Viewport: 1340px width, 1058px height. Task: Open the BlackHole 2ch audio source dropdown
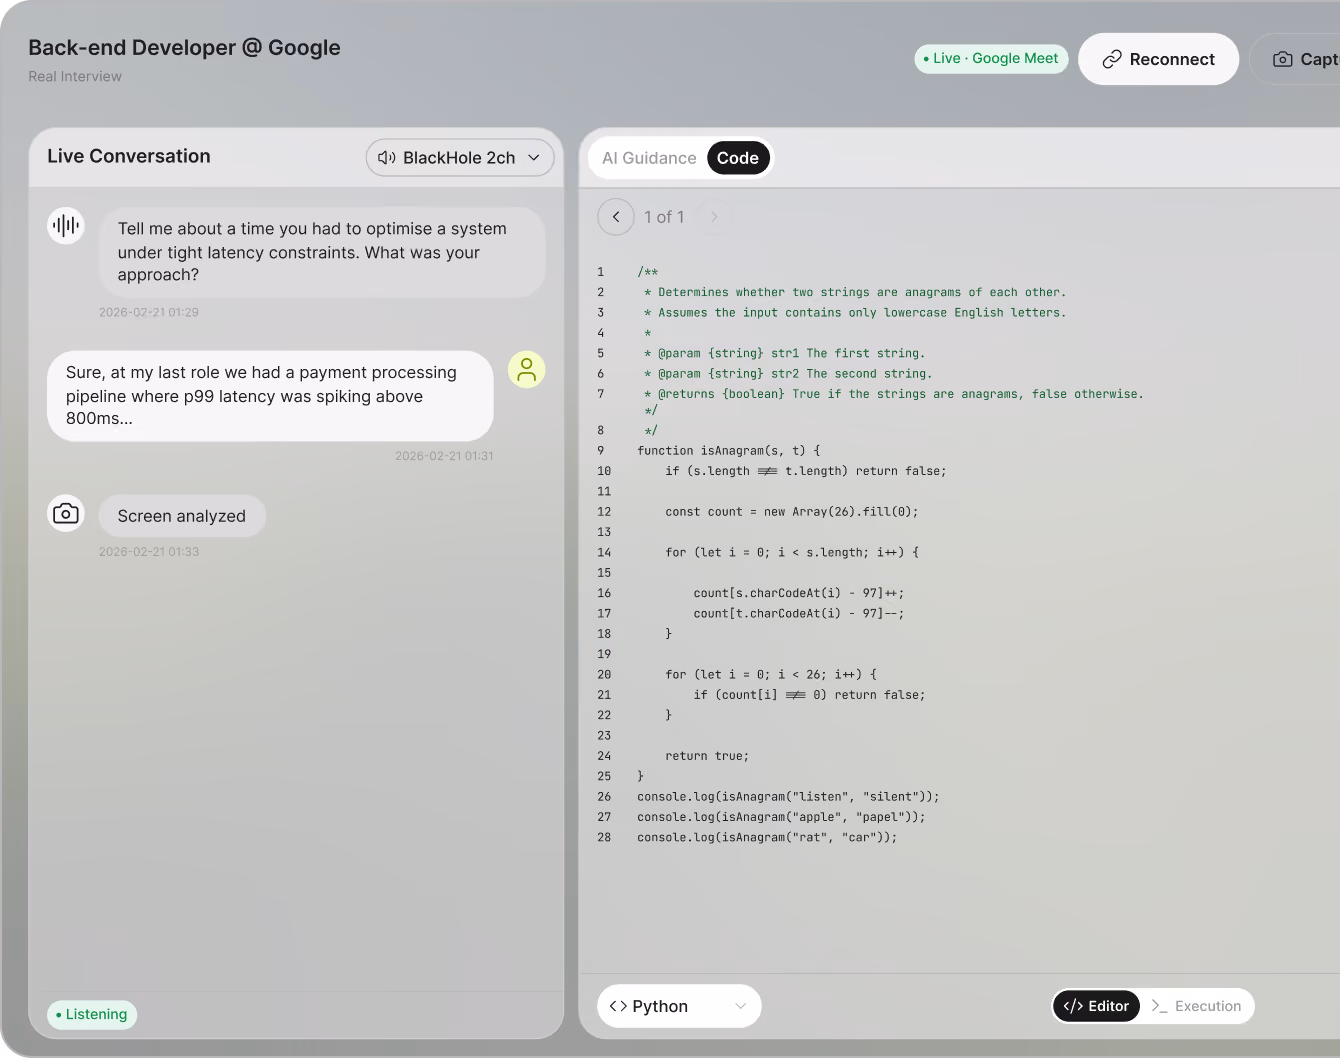point(460,157)
